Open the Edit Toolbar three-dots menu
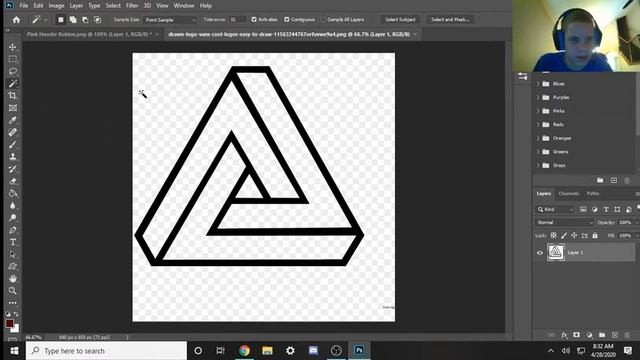This screenshot has height=360, width=640. (x=13, y=303)
